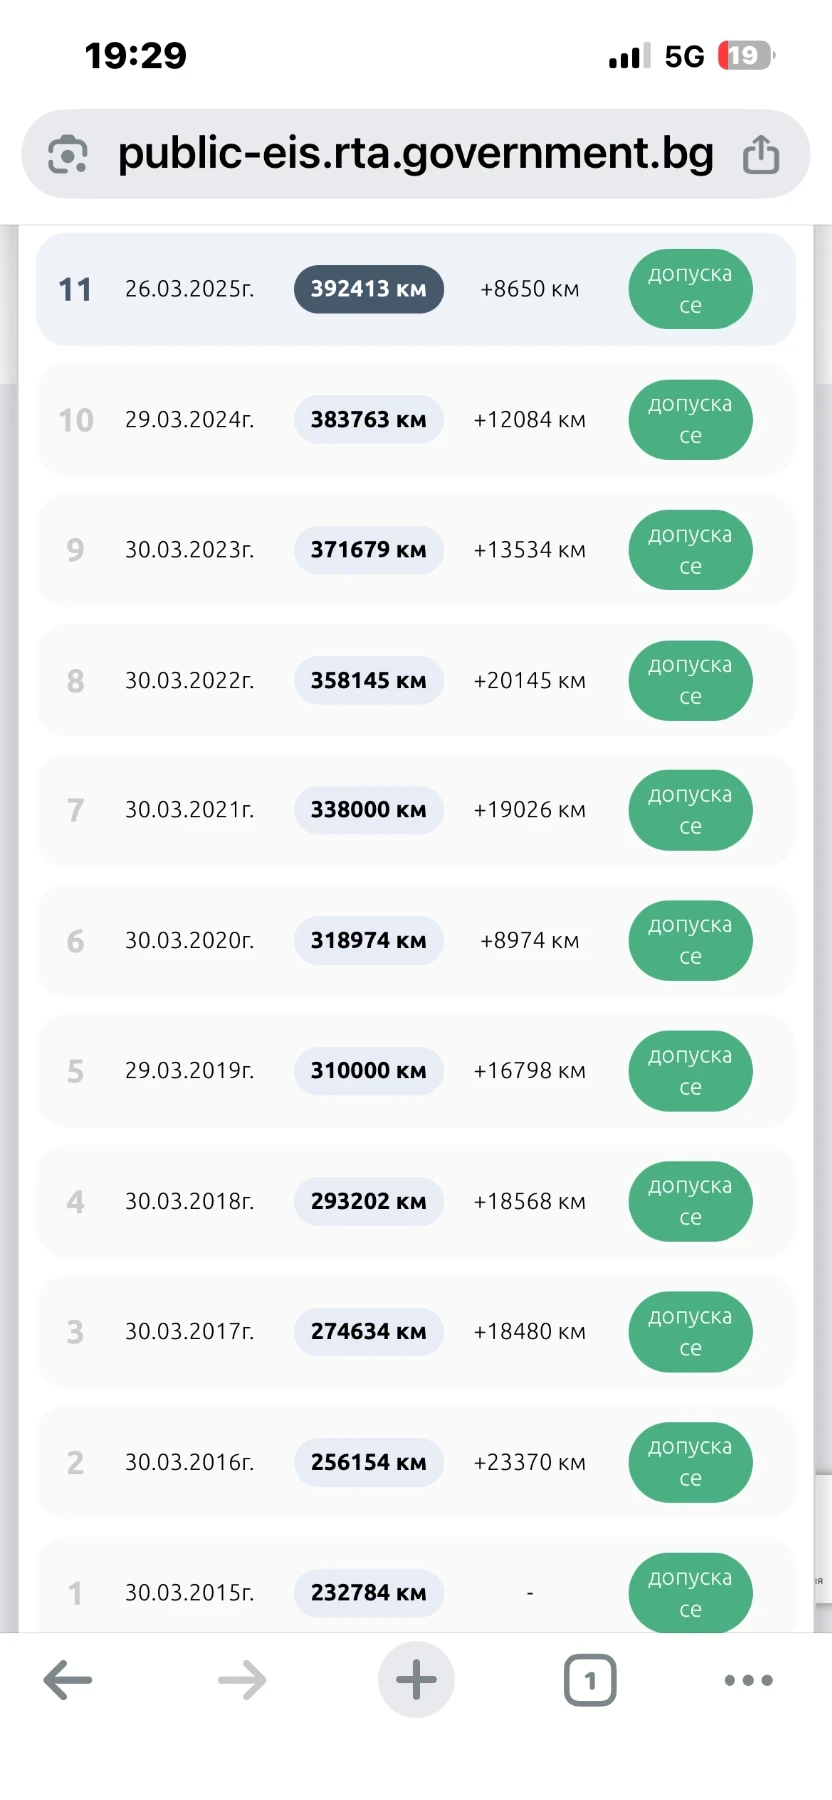The image size is (832, 1800).
Task: Select inspection row number 10
Action: pyautogui.click(x=76, y=420)
